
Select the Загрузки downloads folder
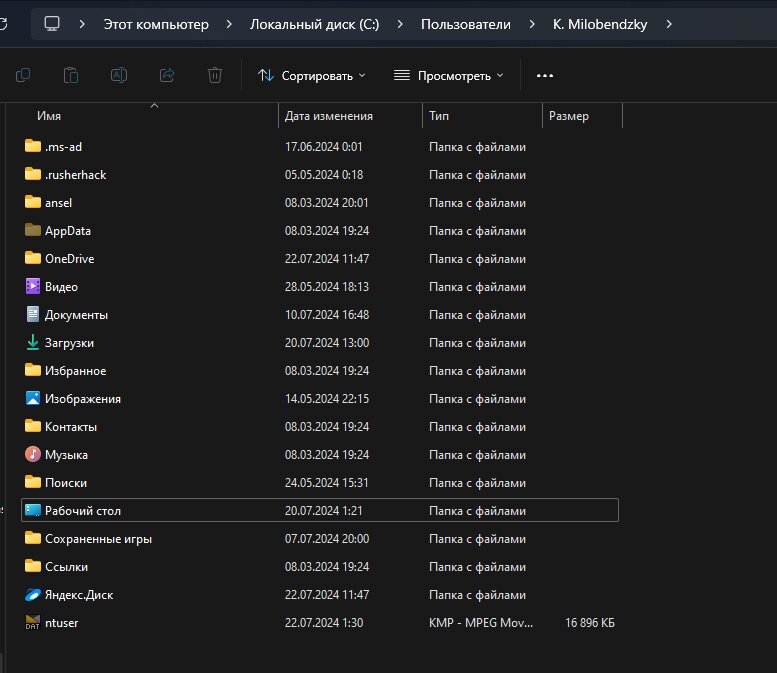click(x=320, y=342)
